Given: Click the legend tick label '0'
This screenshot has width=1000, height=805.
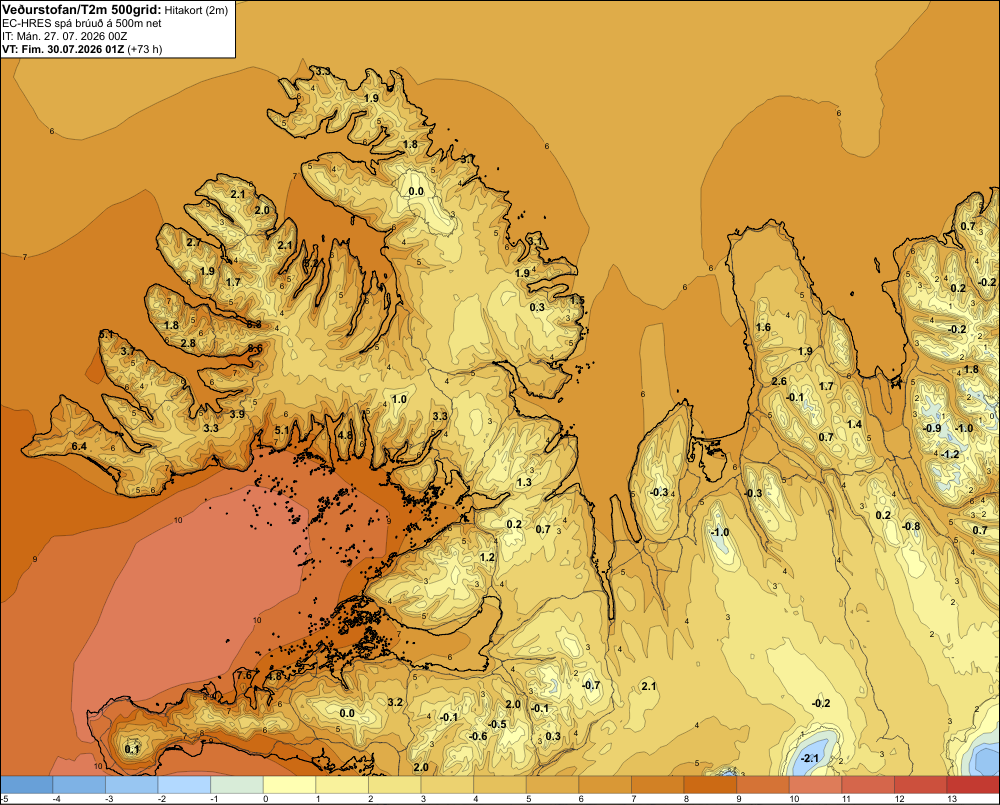Looking at the screenshot, I should tap(265, 799).
